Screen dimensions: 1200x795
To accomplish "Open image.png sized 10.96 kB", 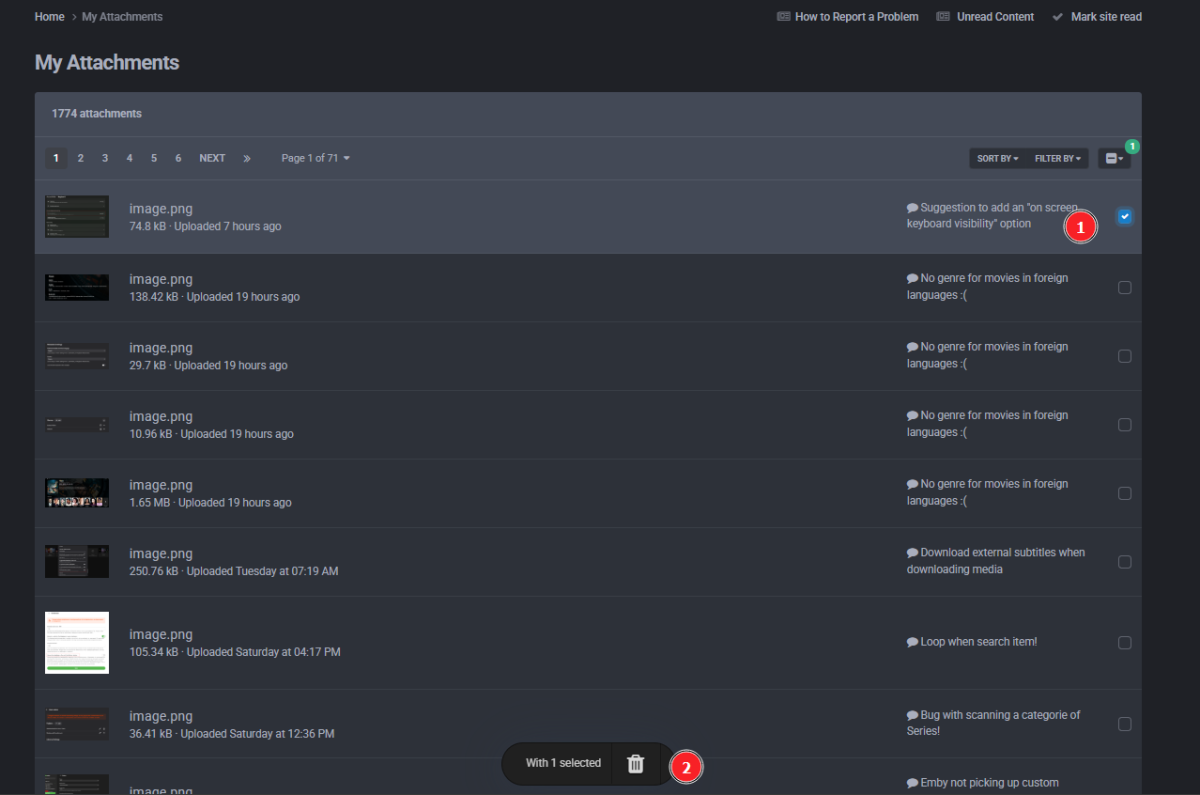I will click(x=160, y=416).
